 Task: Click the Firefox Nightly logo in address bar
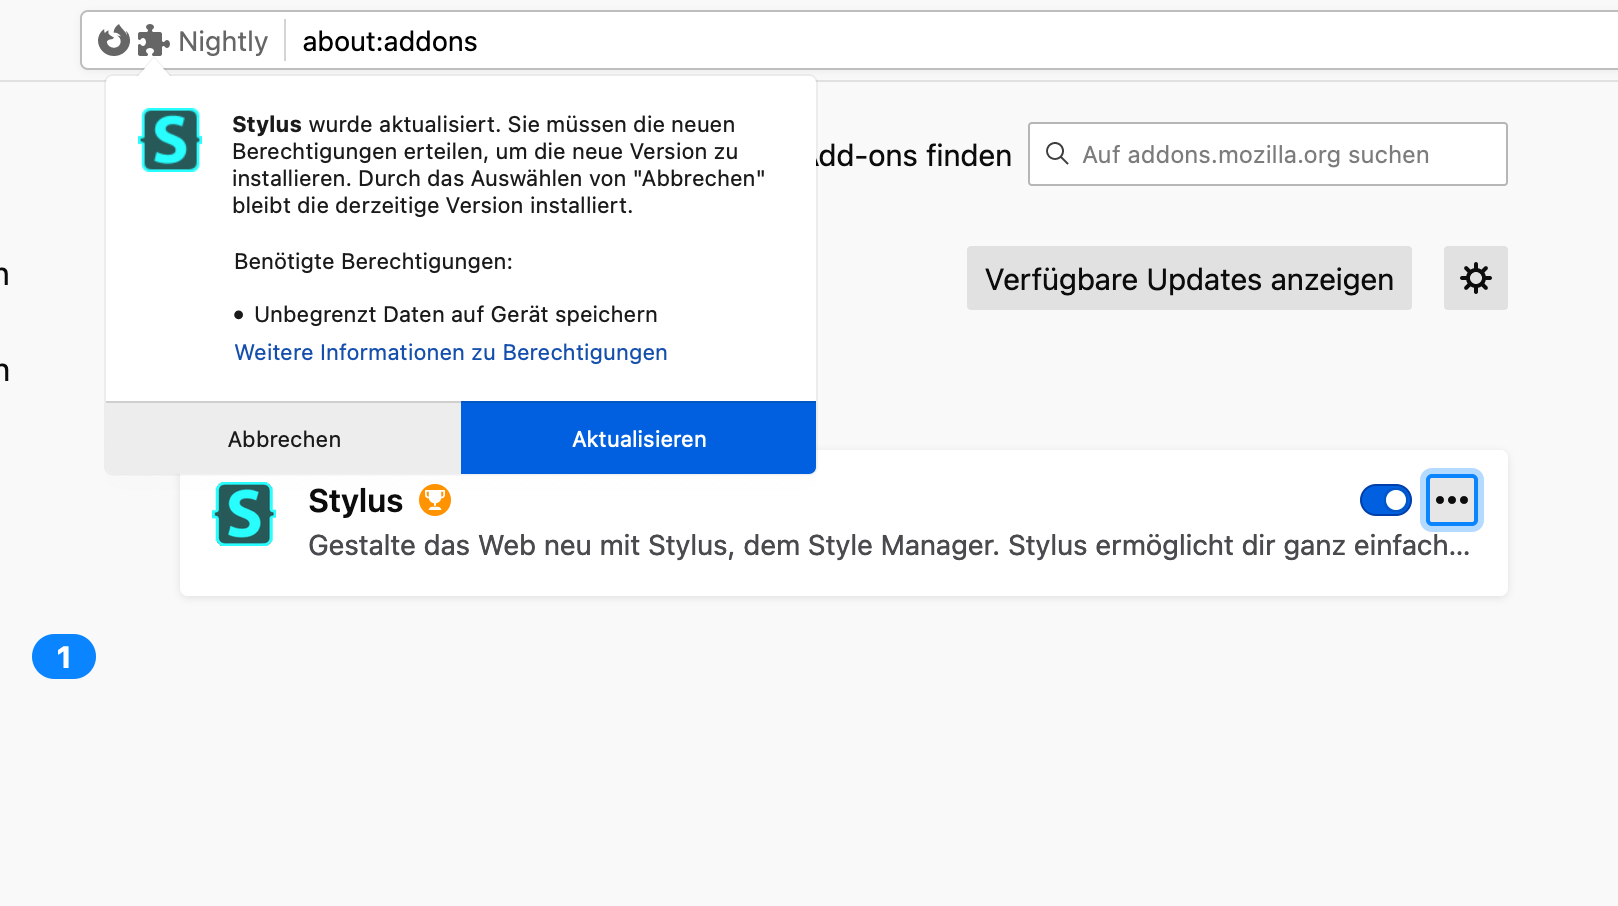[x=114, y=41]
